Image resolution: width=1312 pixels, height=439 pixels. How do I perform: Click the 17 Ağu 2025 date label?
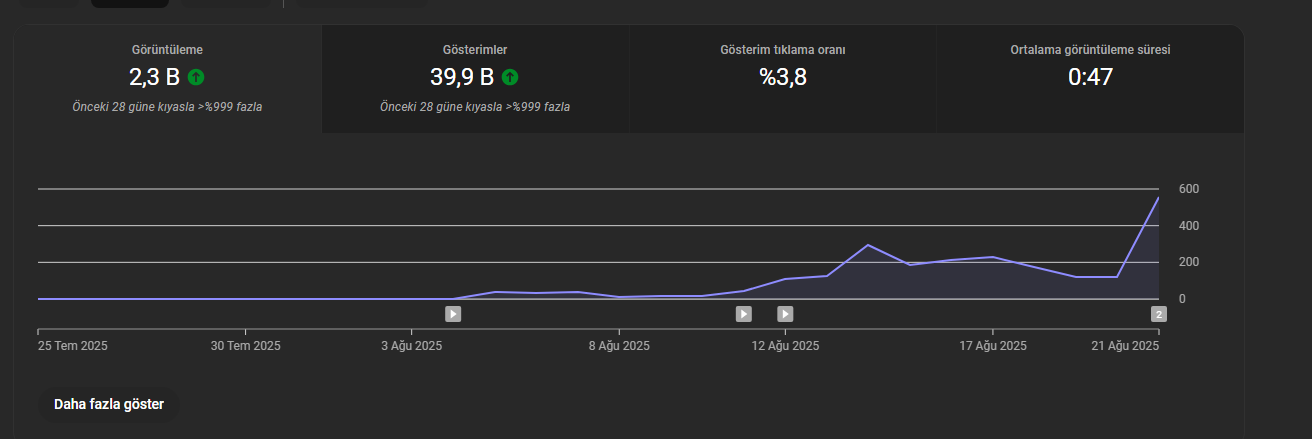(993, 346)
